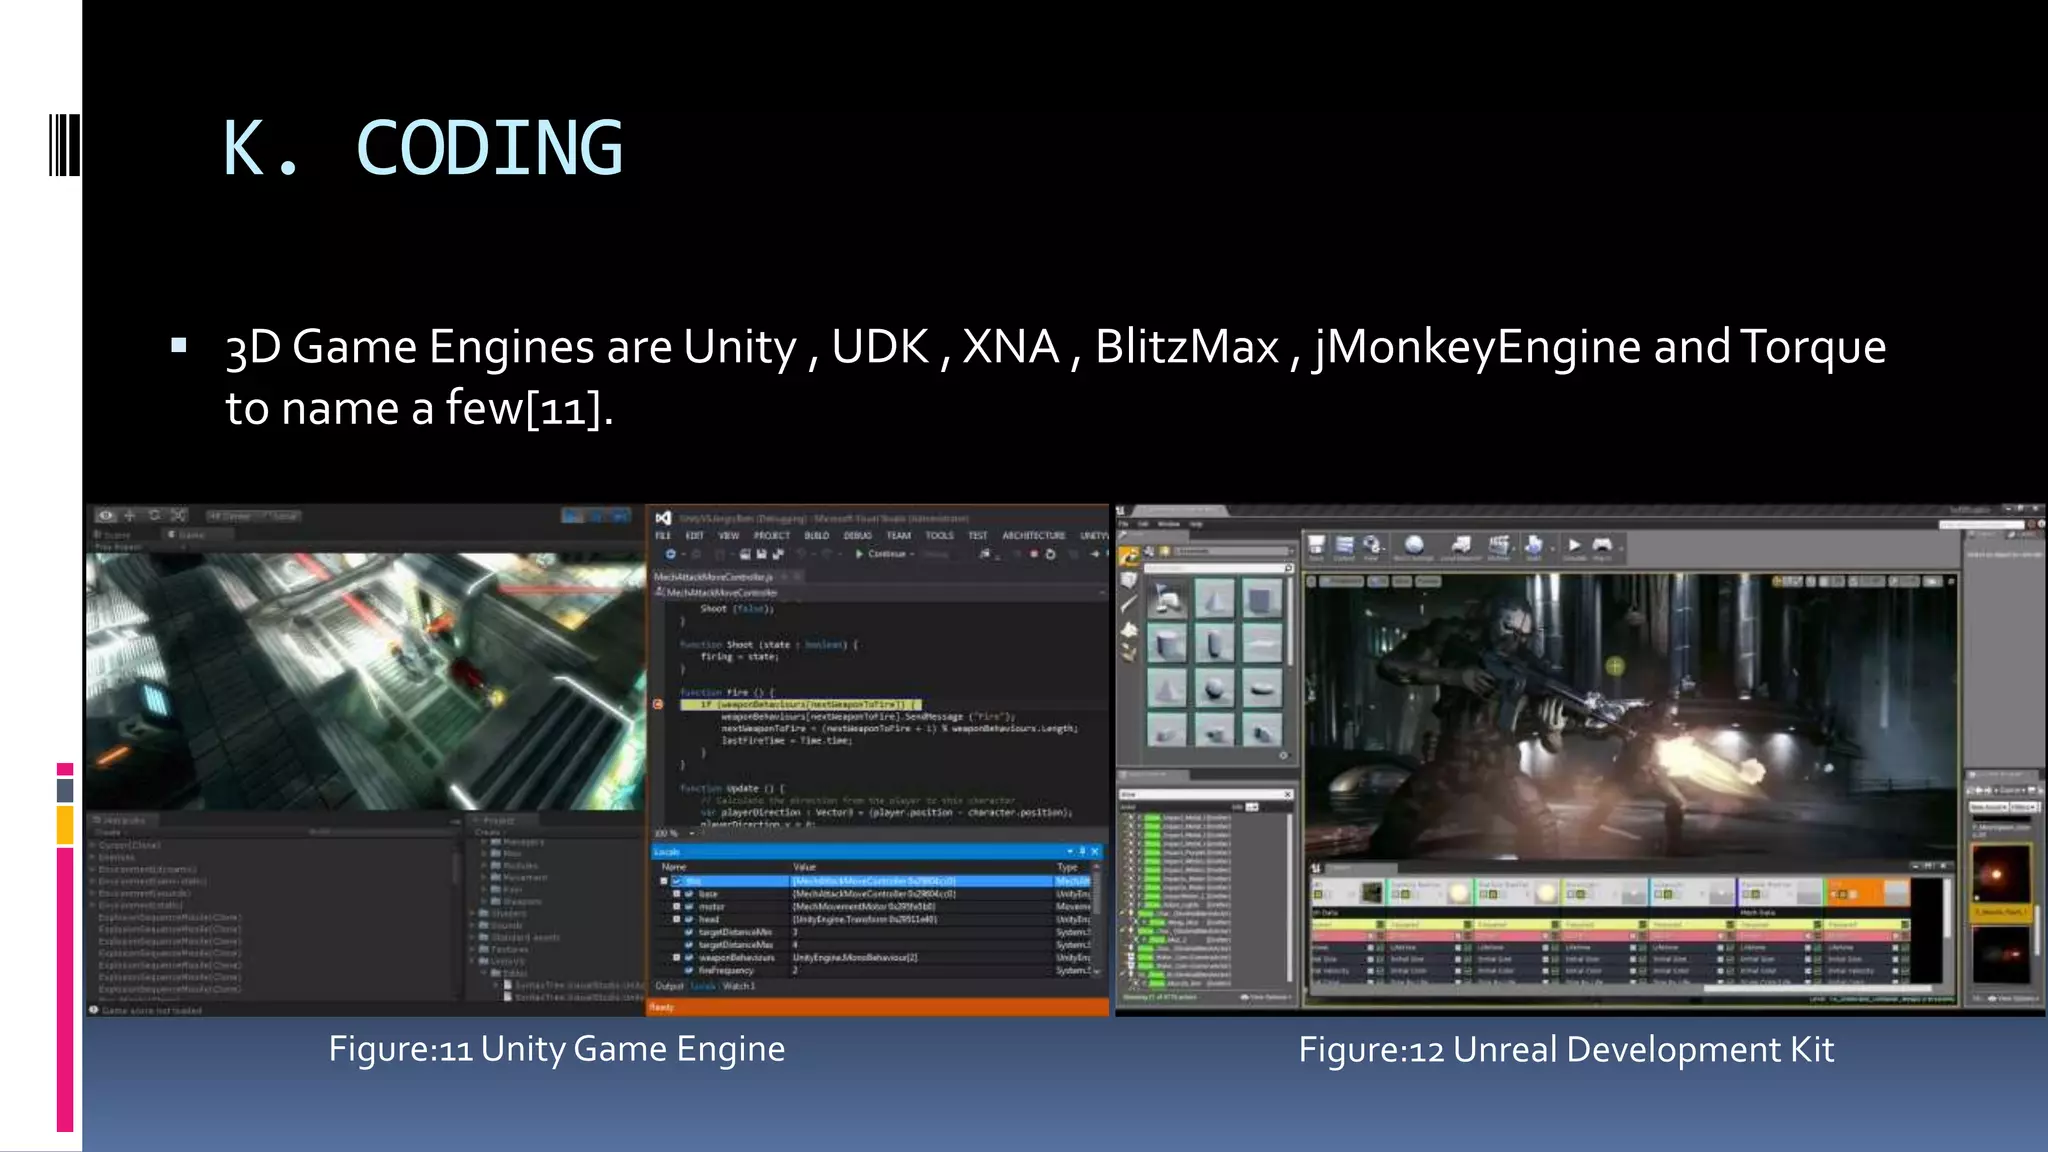This screenshot has width=2048, height=1152.
Task: Choose the cone primitive thumbnail
Action: (x=1214, y=600)
